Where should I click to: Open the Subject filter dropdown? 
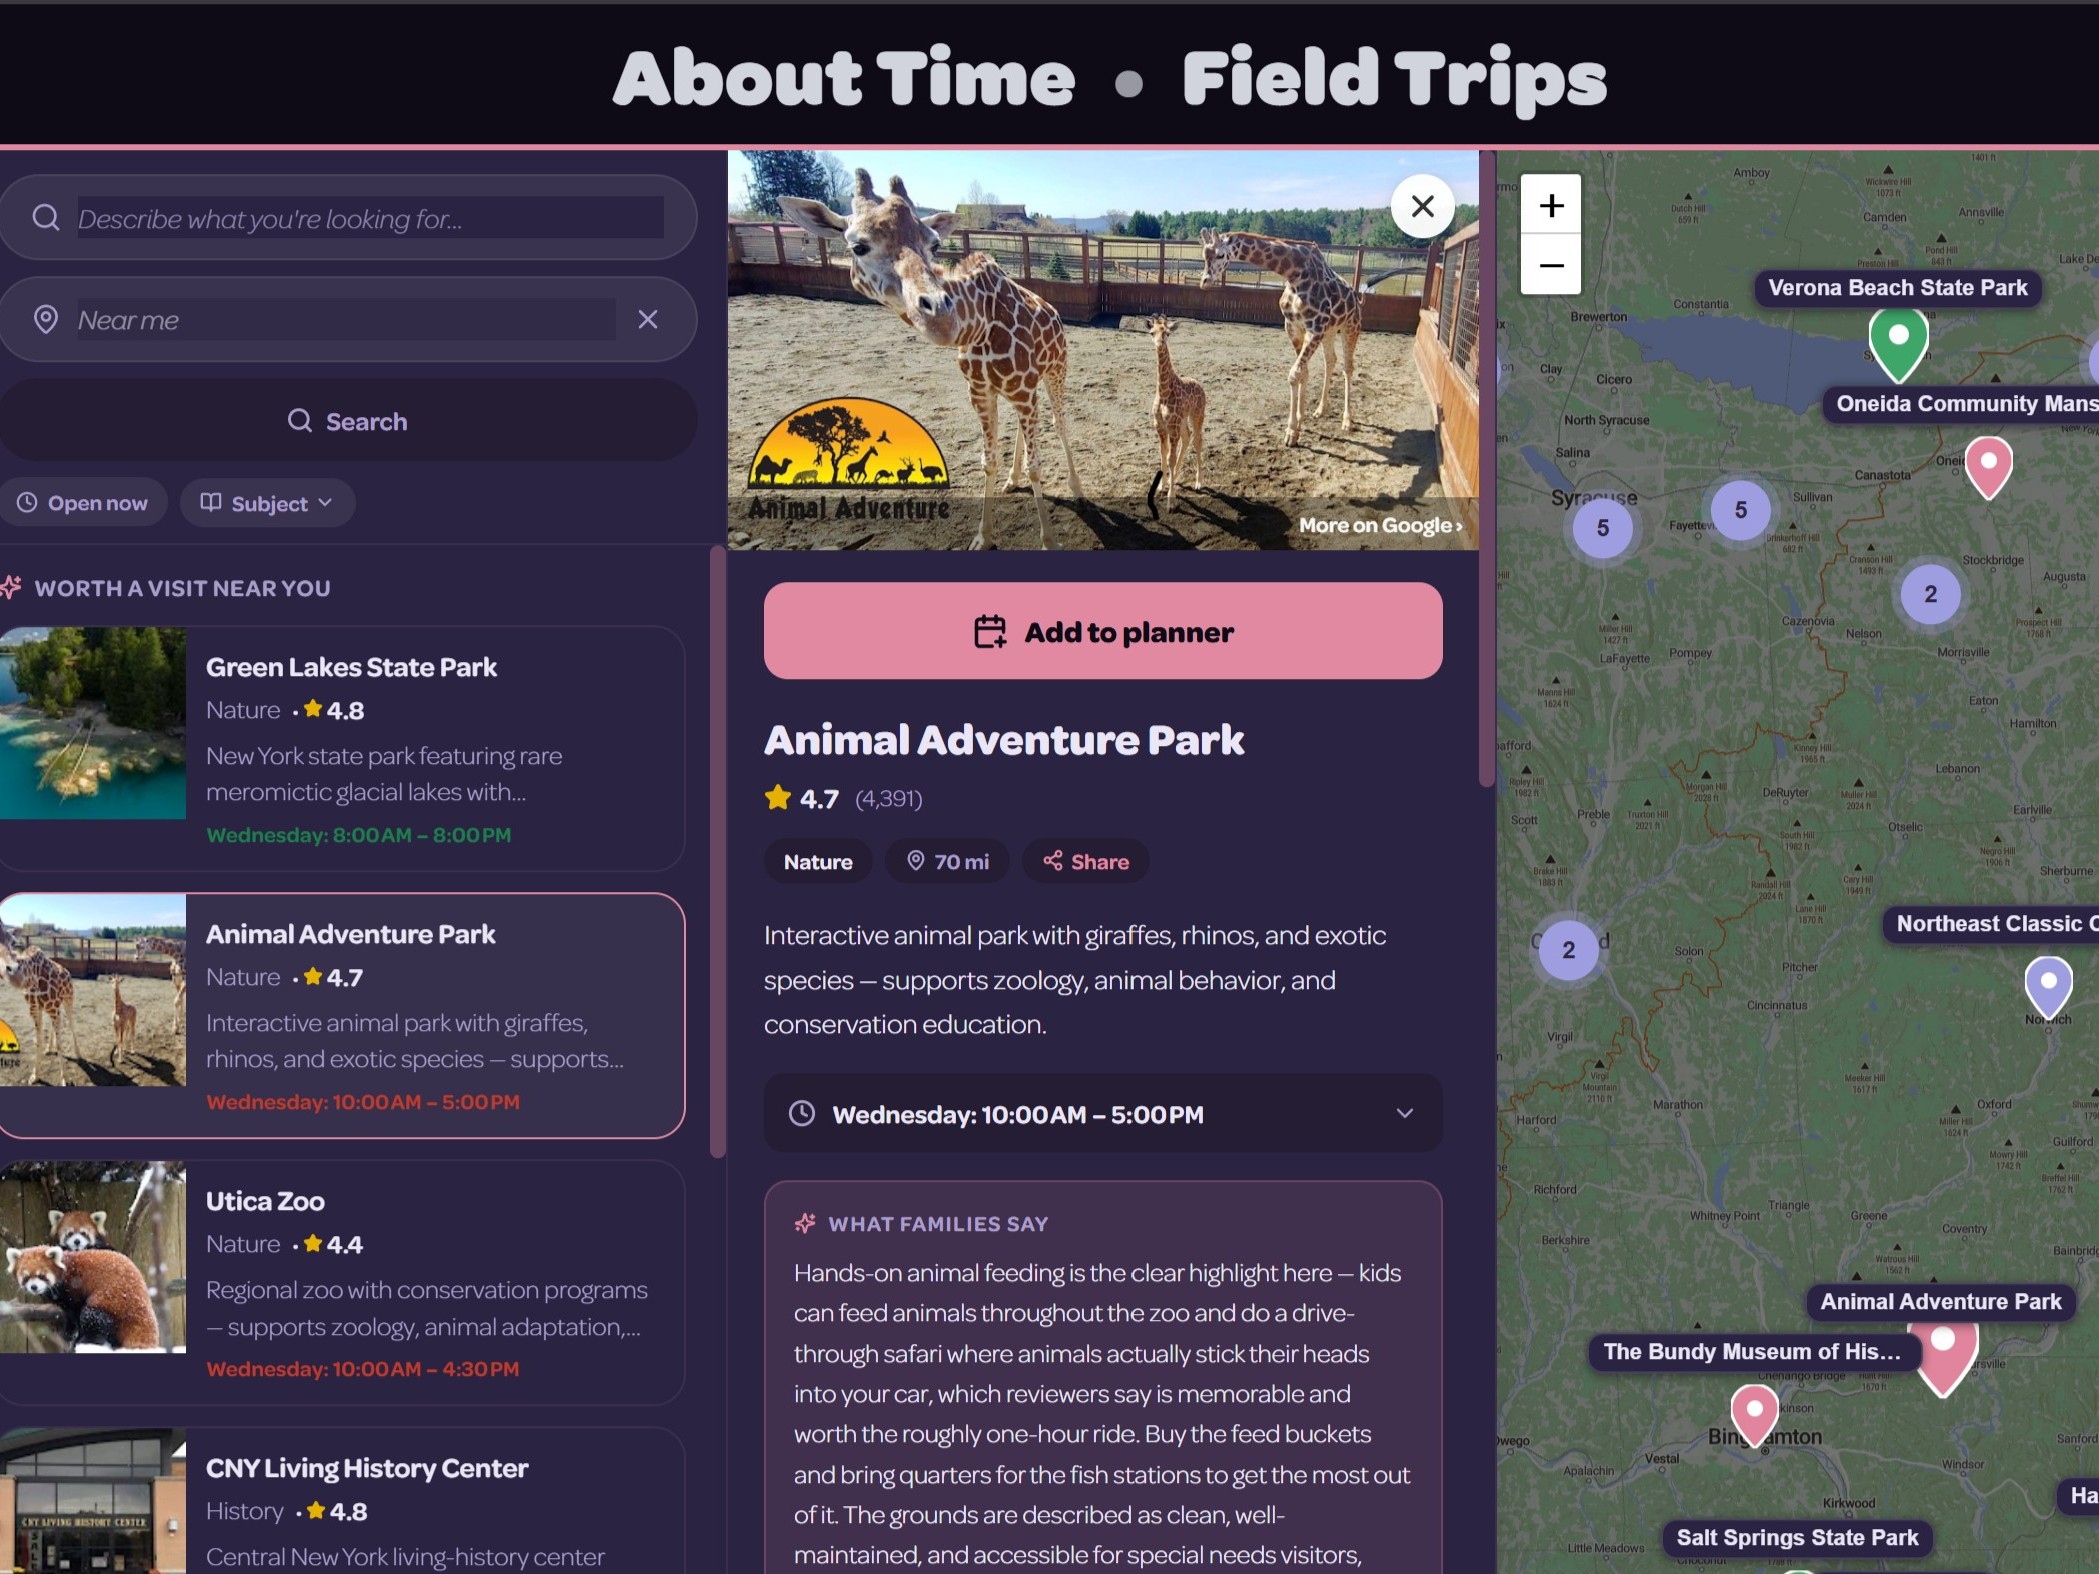pyautogui.click(x=267, y=503)
